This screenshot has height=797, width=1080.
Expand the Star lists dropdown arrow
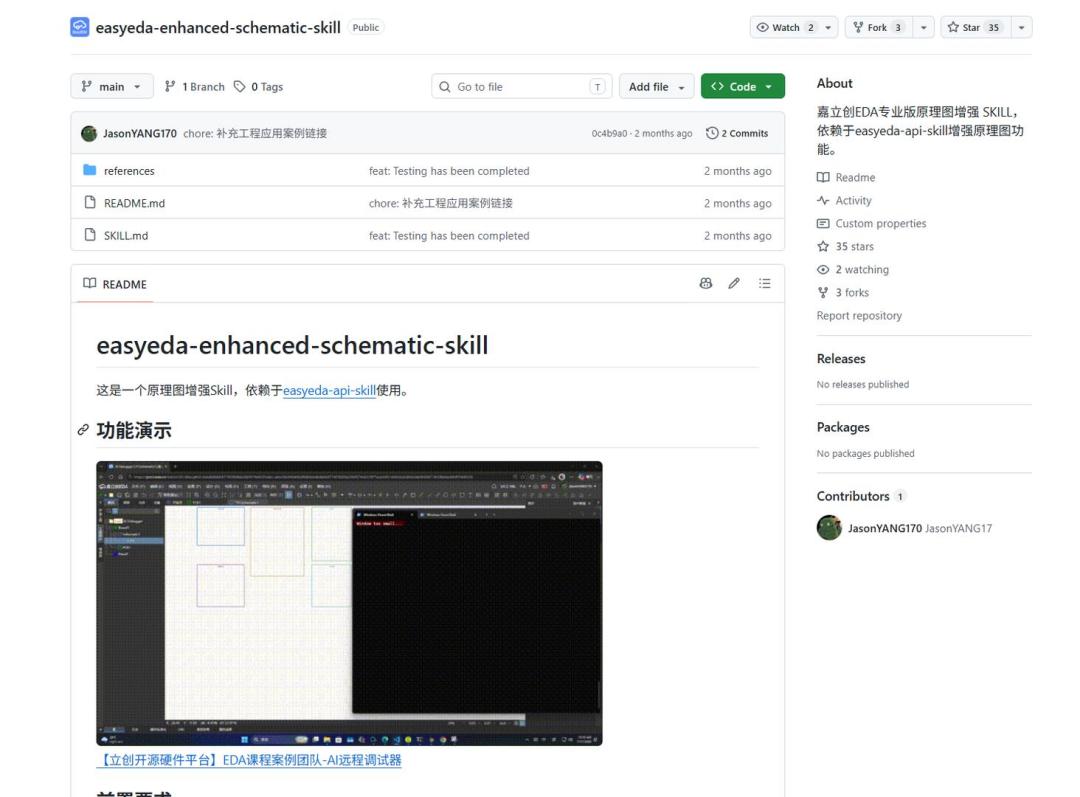1021,28
